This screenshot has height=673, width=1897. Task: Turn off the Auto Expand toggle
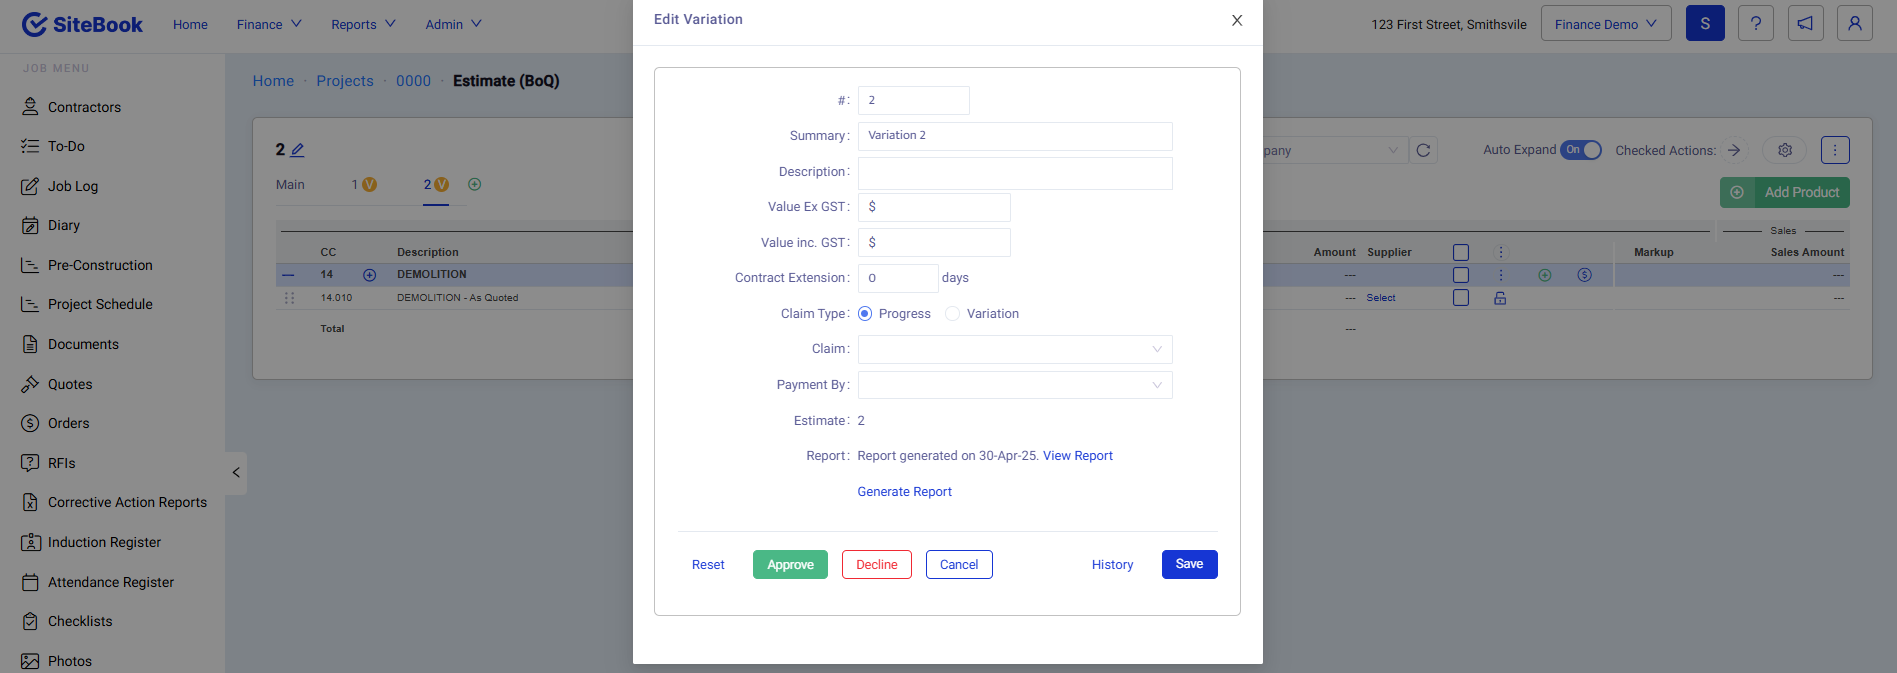[1581, 150]
